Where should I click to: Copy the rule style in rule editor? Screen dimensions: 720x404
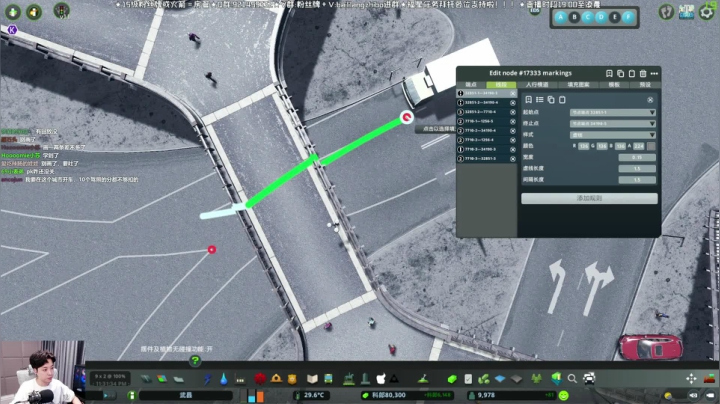pos(551,100)
